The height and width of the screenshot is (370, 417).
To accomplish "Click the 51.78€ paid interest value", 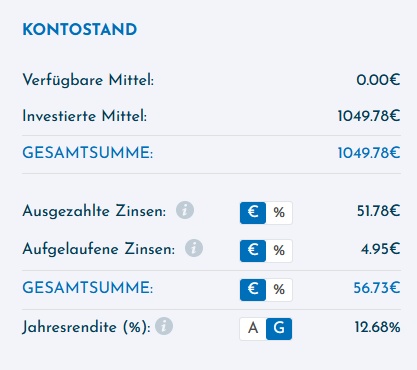I will click(x=378, y=211).
